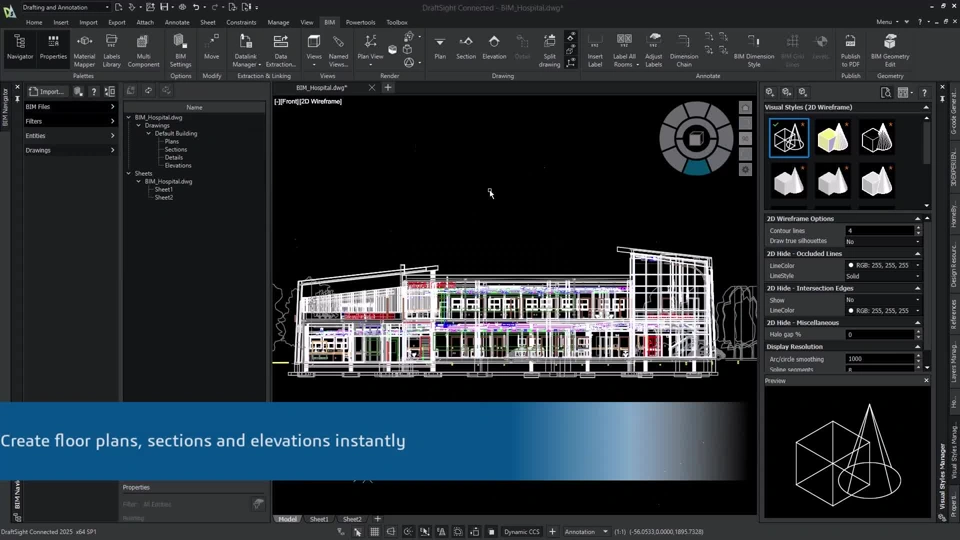Toggle the grid display in status bar
The image size is (960, 540).
point(375,532)
